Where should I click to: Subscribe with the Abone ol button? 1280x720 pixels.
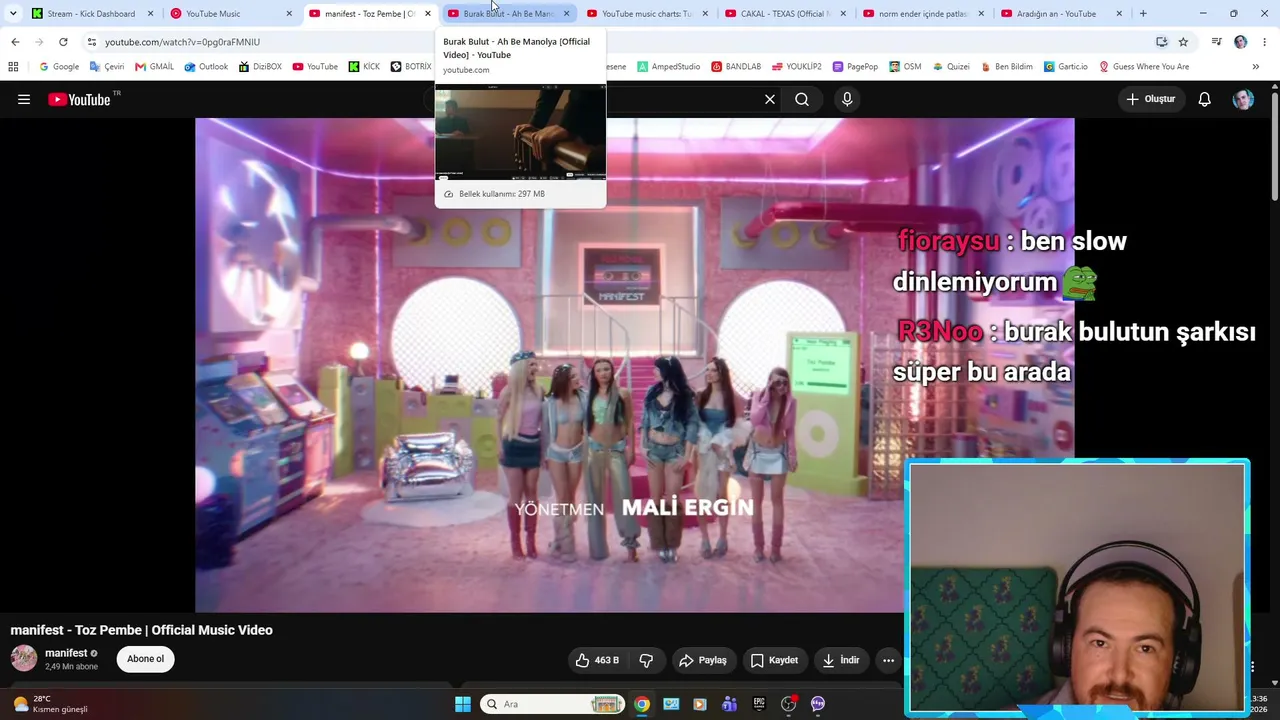click(x=145, y=659)
